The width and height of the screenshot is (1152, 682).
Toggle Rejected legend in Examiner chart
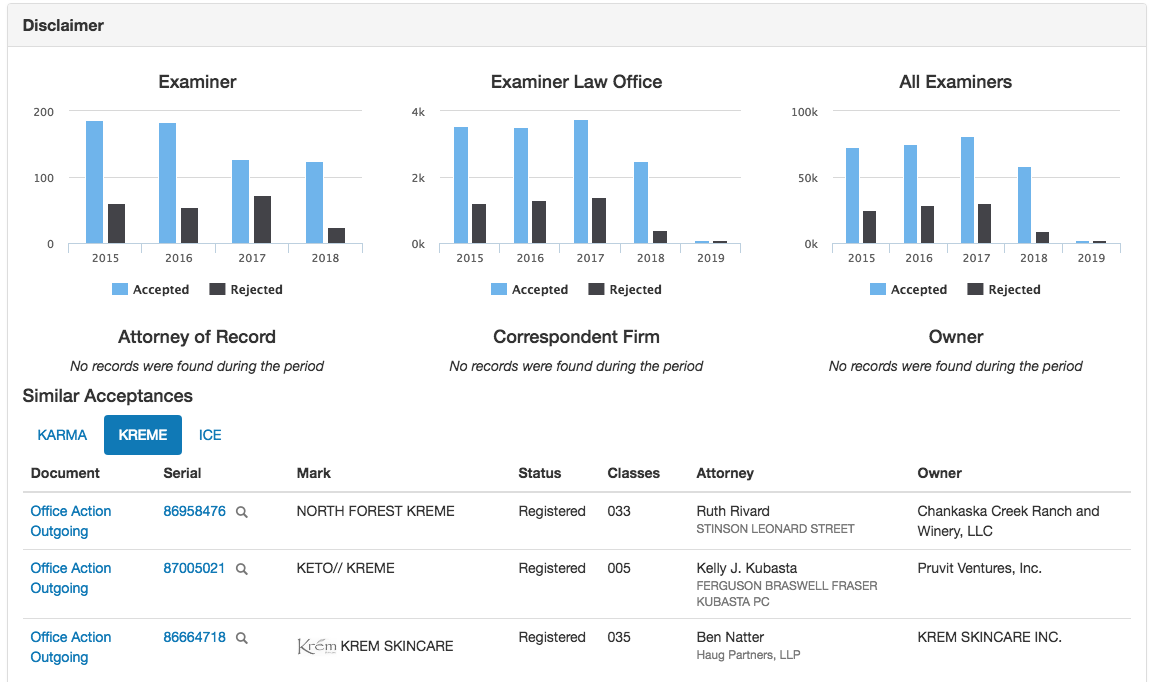246,289
